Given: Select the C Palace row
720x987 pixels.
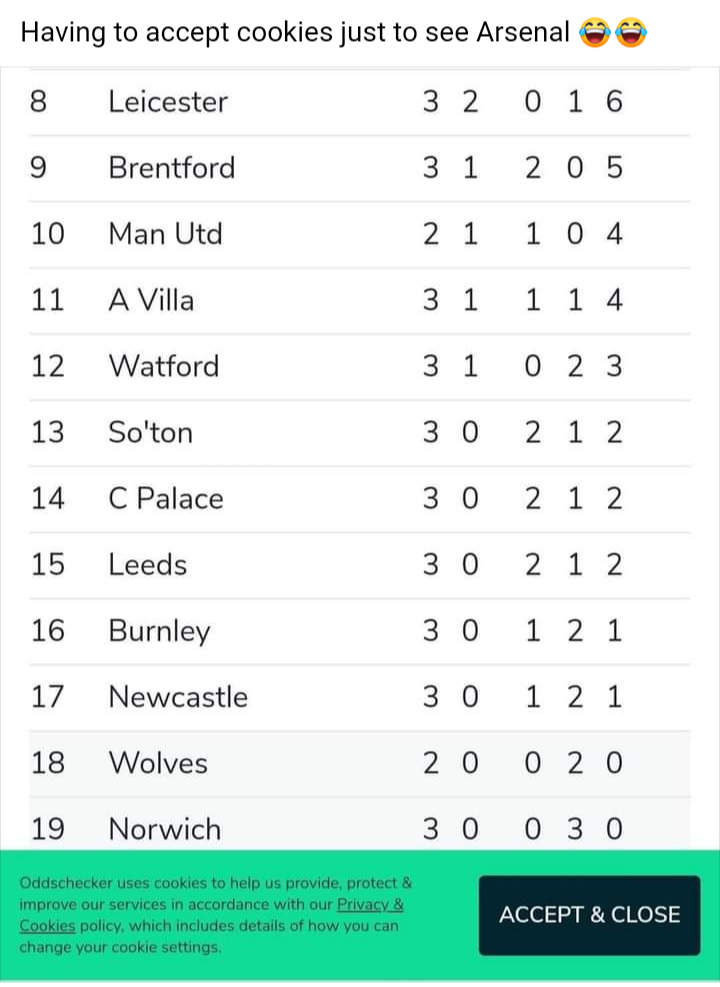Looking at the screenshot, I should pyautogui.click(x=359, y=499).
